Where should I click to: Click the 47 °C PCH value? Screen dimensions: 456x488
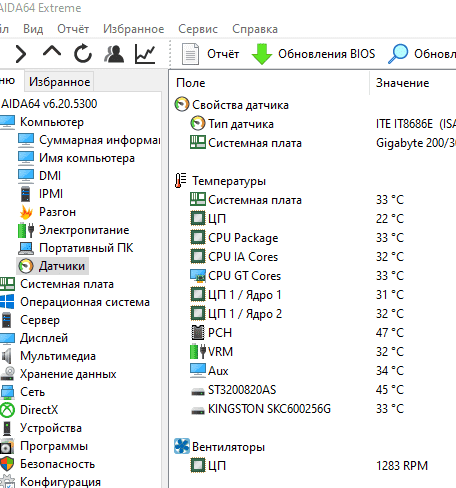[x=390, y=333]
